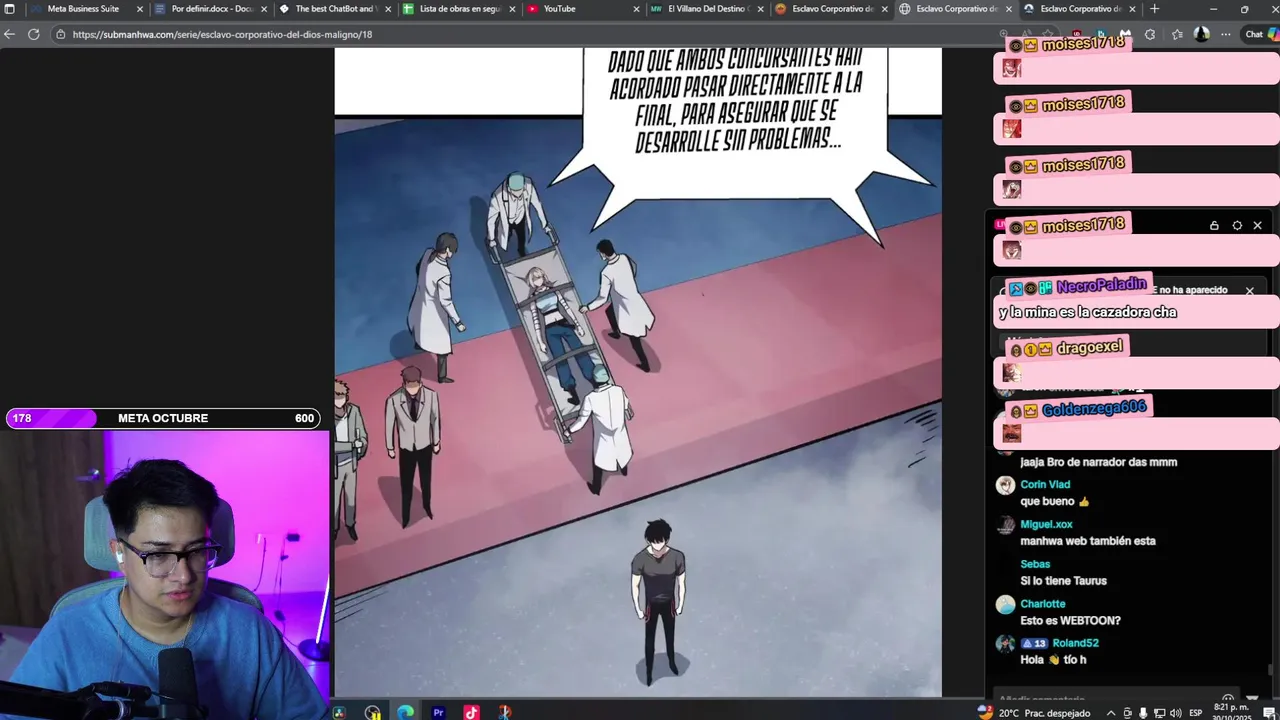Open the Windows notification center icon
Viewport: 1280px width, 720px height.
(1268, 712)
